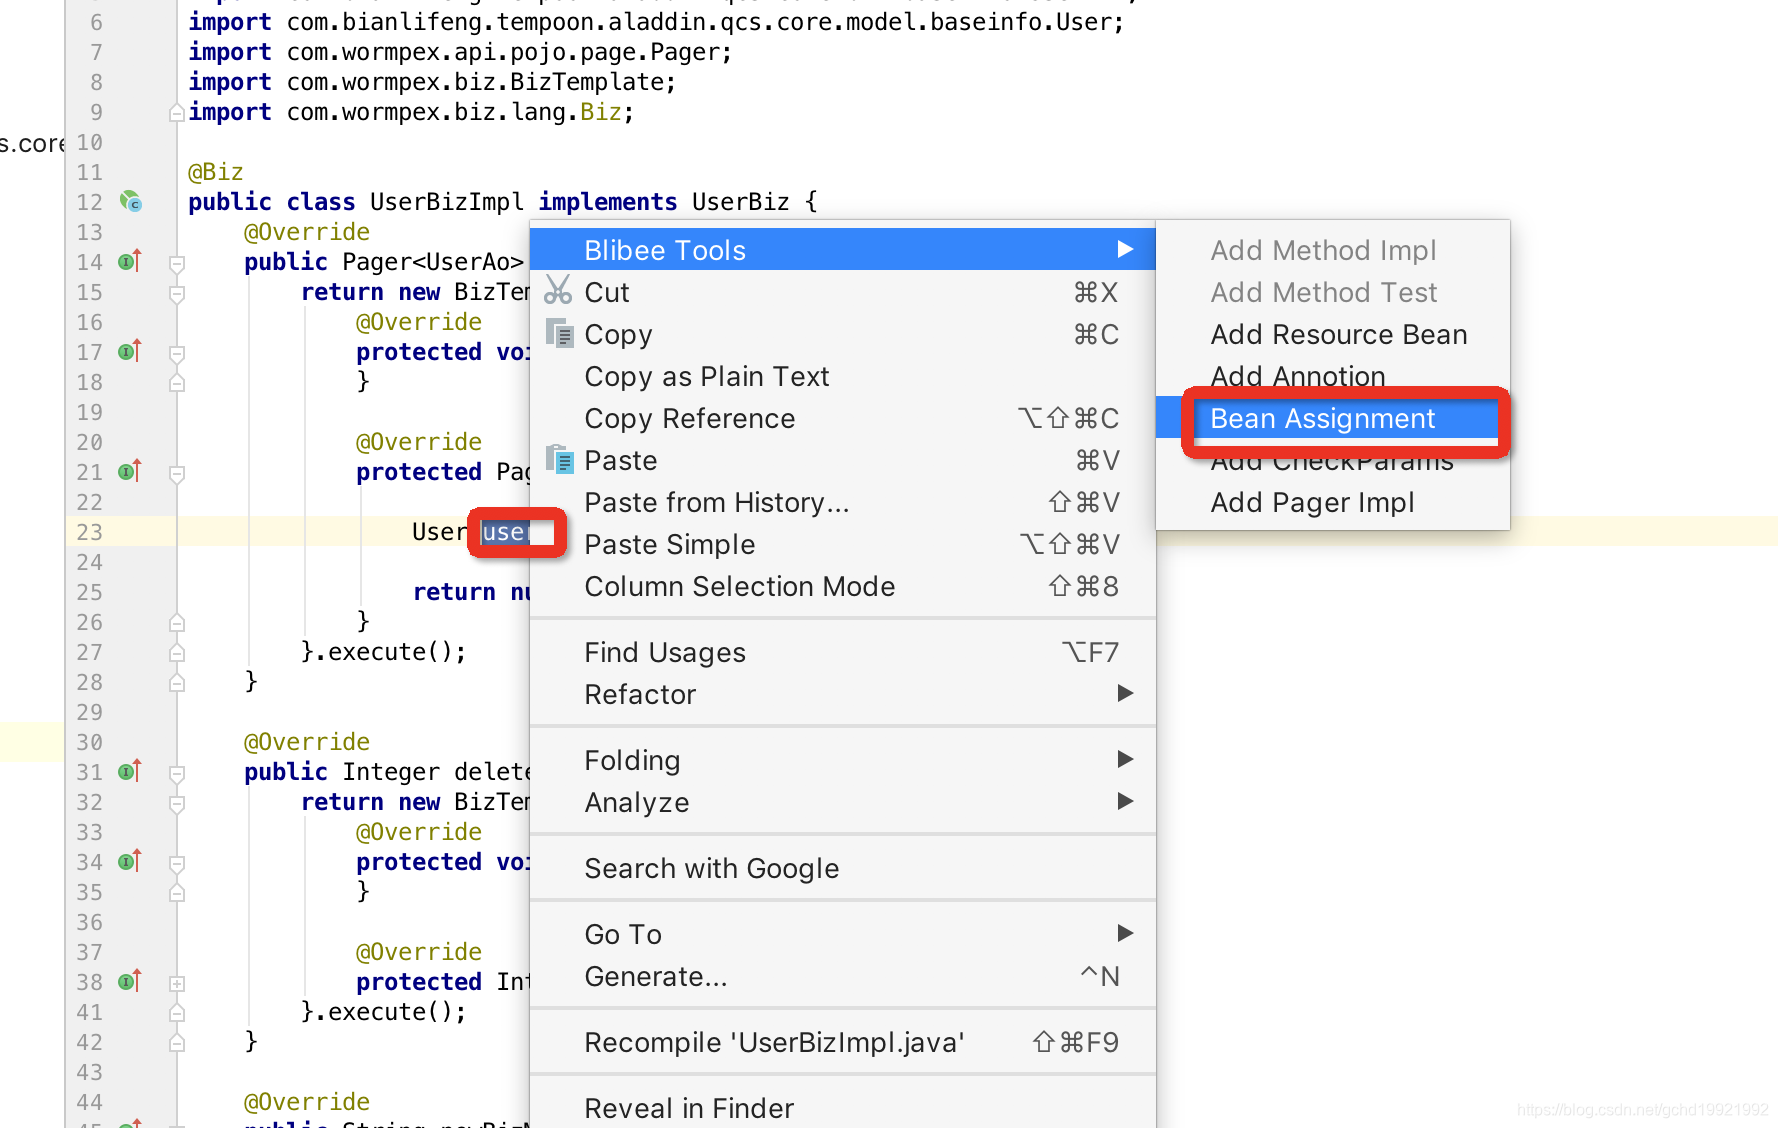
Task: Open the Folding submenu
Action: coord(842,760)
